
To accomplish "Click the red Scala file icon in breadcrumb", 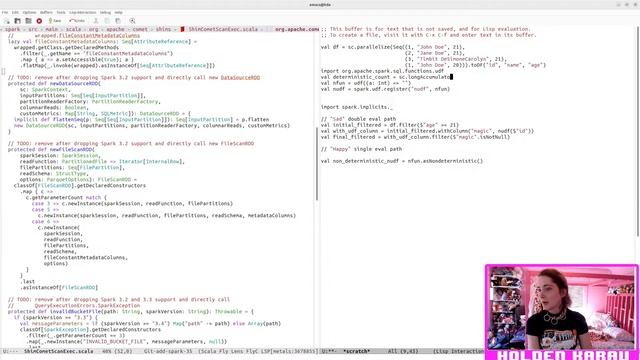I will pyautogui.click(x=182, y=29).
